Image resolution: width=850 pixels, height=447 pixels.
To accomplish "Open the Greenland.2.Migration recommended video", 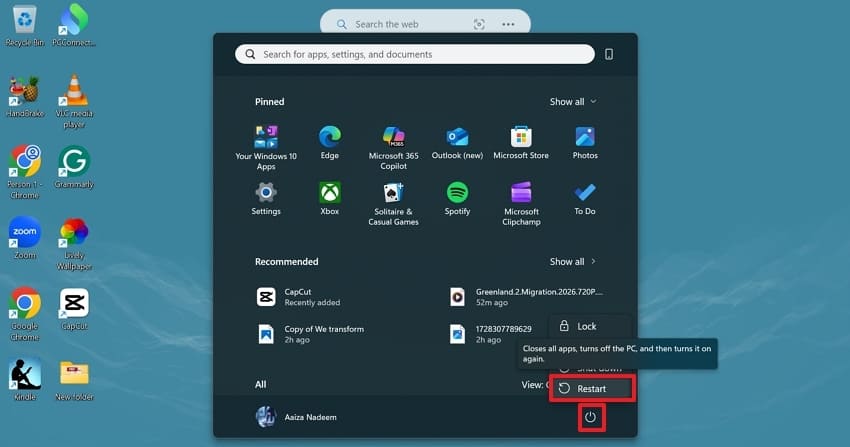I will pos(527,297).
